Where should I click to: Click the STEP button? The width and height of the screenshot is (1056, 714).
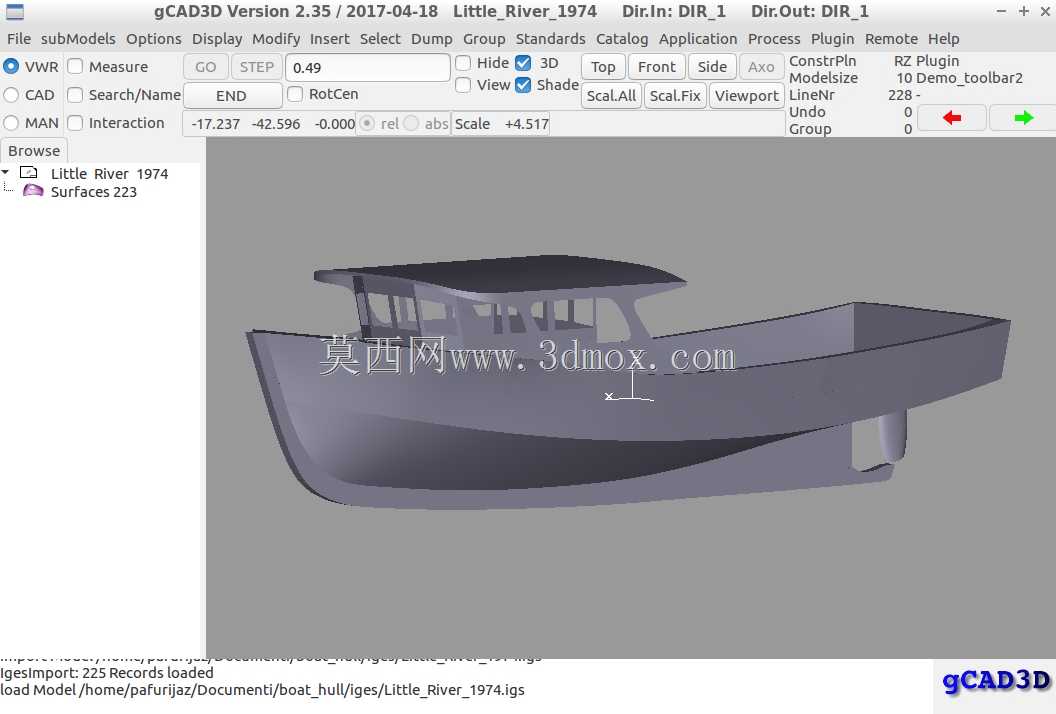pyautogui.click(x=257, y=67)
